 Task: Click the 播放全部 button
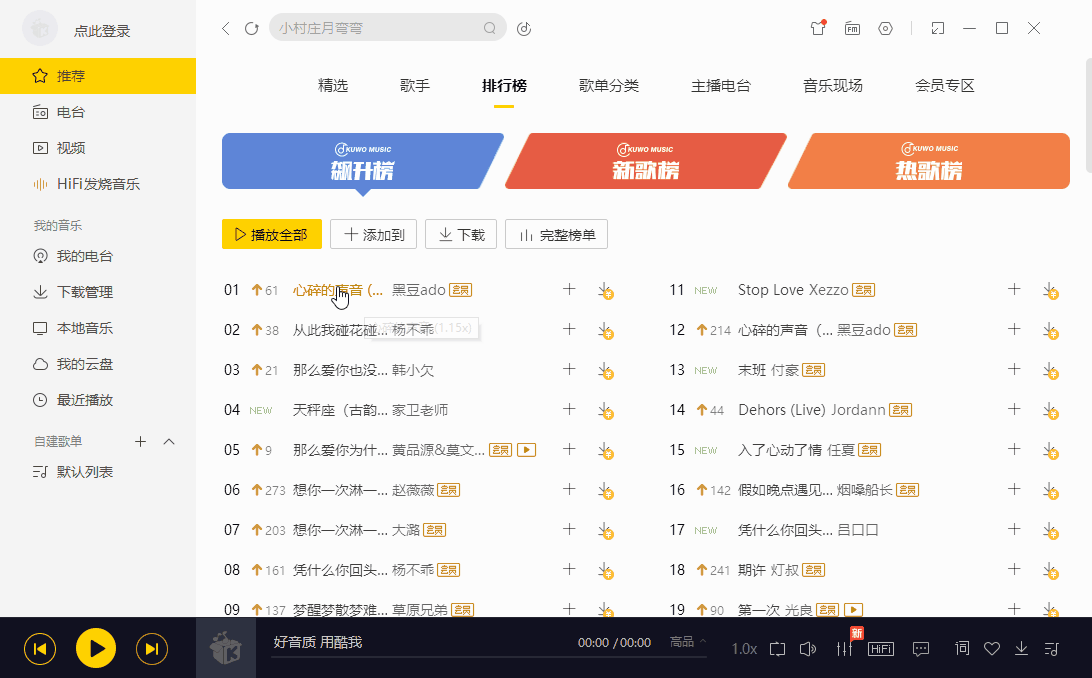(272, 235)
